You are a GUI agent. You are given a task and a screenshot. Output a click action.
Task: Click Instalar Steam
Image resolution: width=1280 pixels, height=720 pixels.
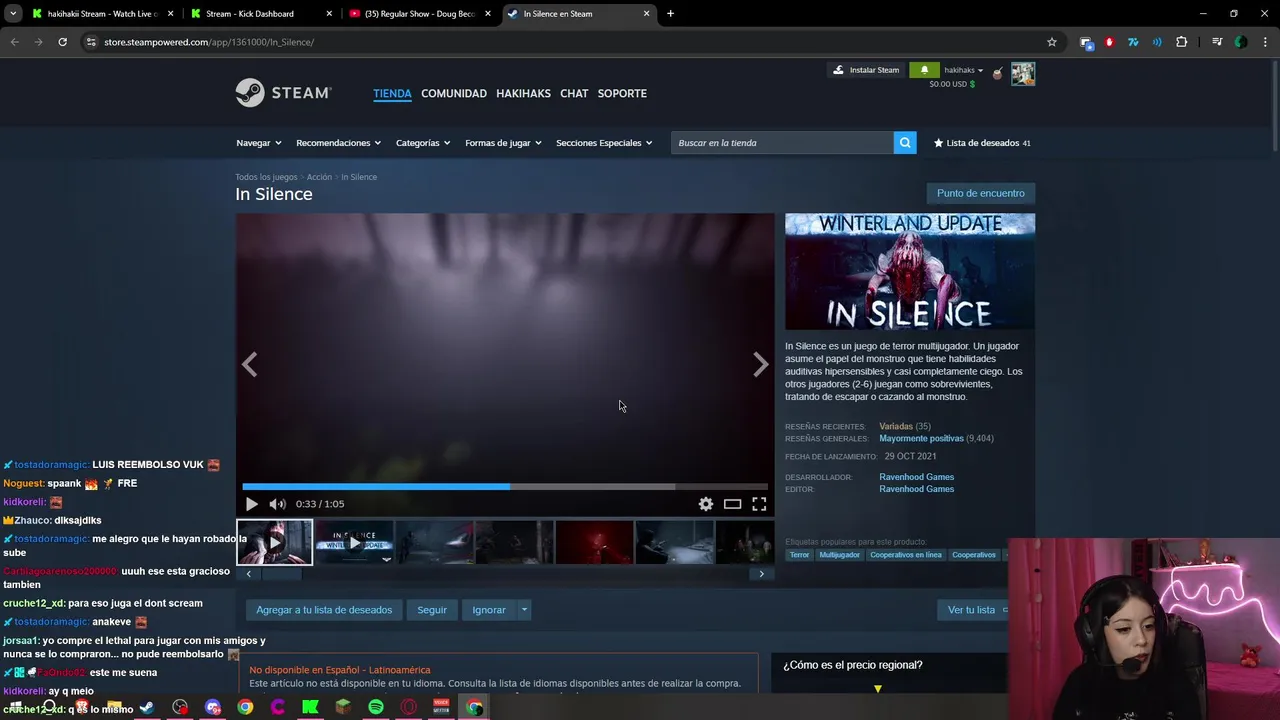866,70
